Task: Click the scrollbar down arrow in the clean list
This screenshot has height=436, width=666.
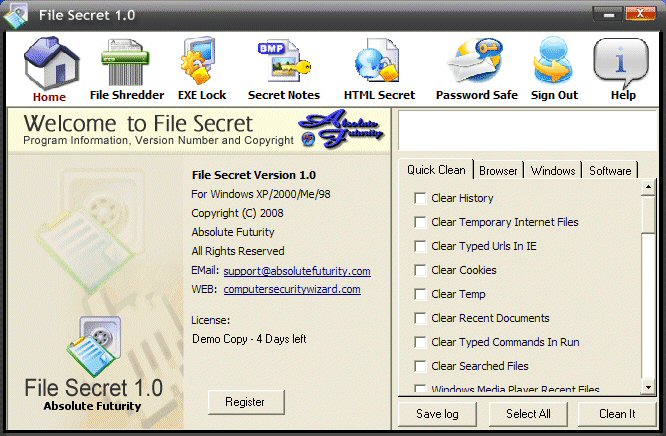Action: pyautogui.click(x=648, y=387)
